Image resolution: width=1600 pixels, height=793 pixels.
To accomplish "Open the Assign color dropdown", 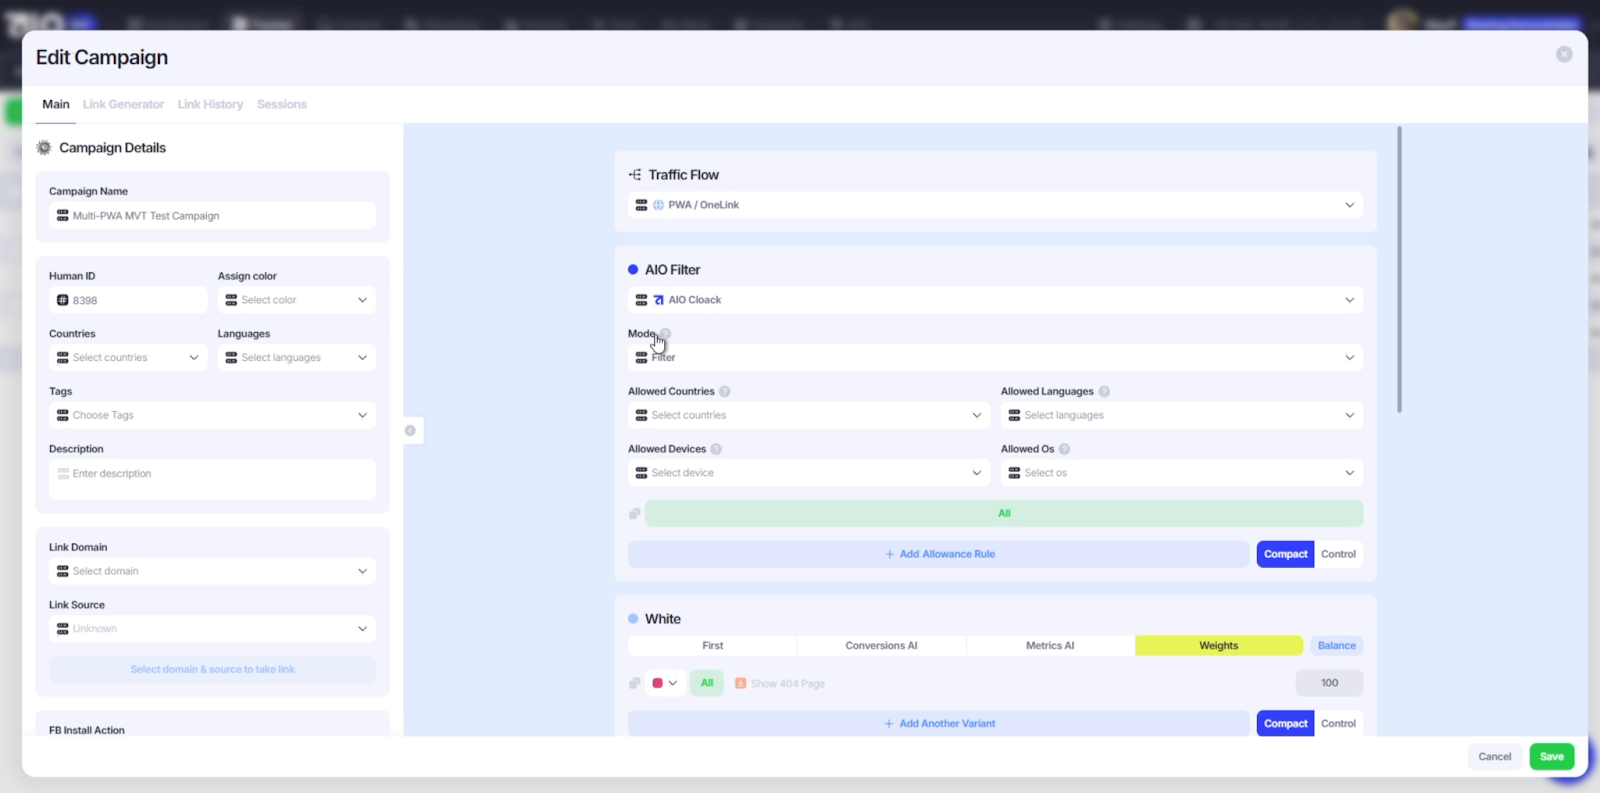I will [x=297, y=300].
